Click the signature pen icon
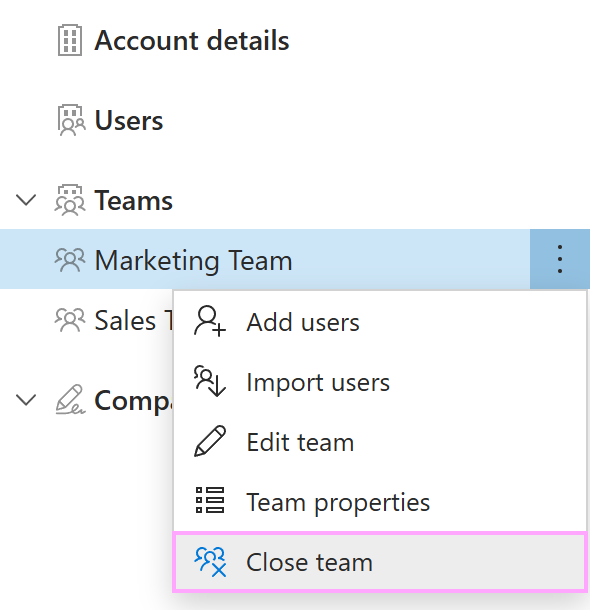Viewport: 590px width, 610px height. point(70,400)
